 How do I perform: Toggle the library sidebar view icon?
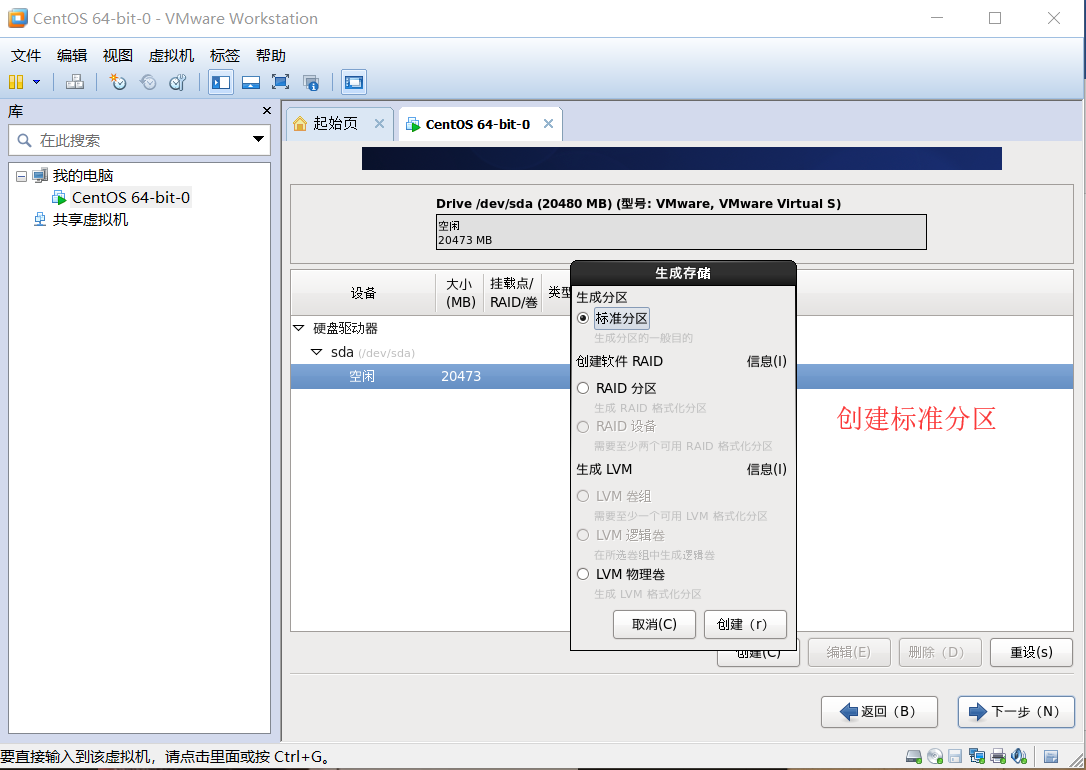(221, 82)
